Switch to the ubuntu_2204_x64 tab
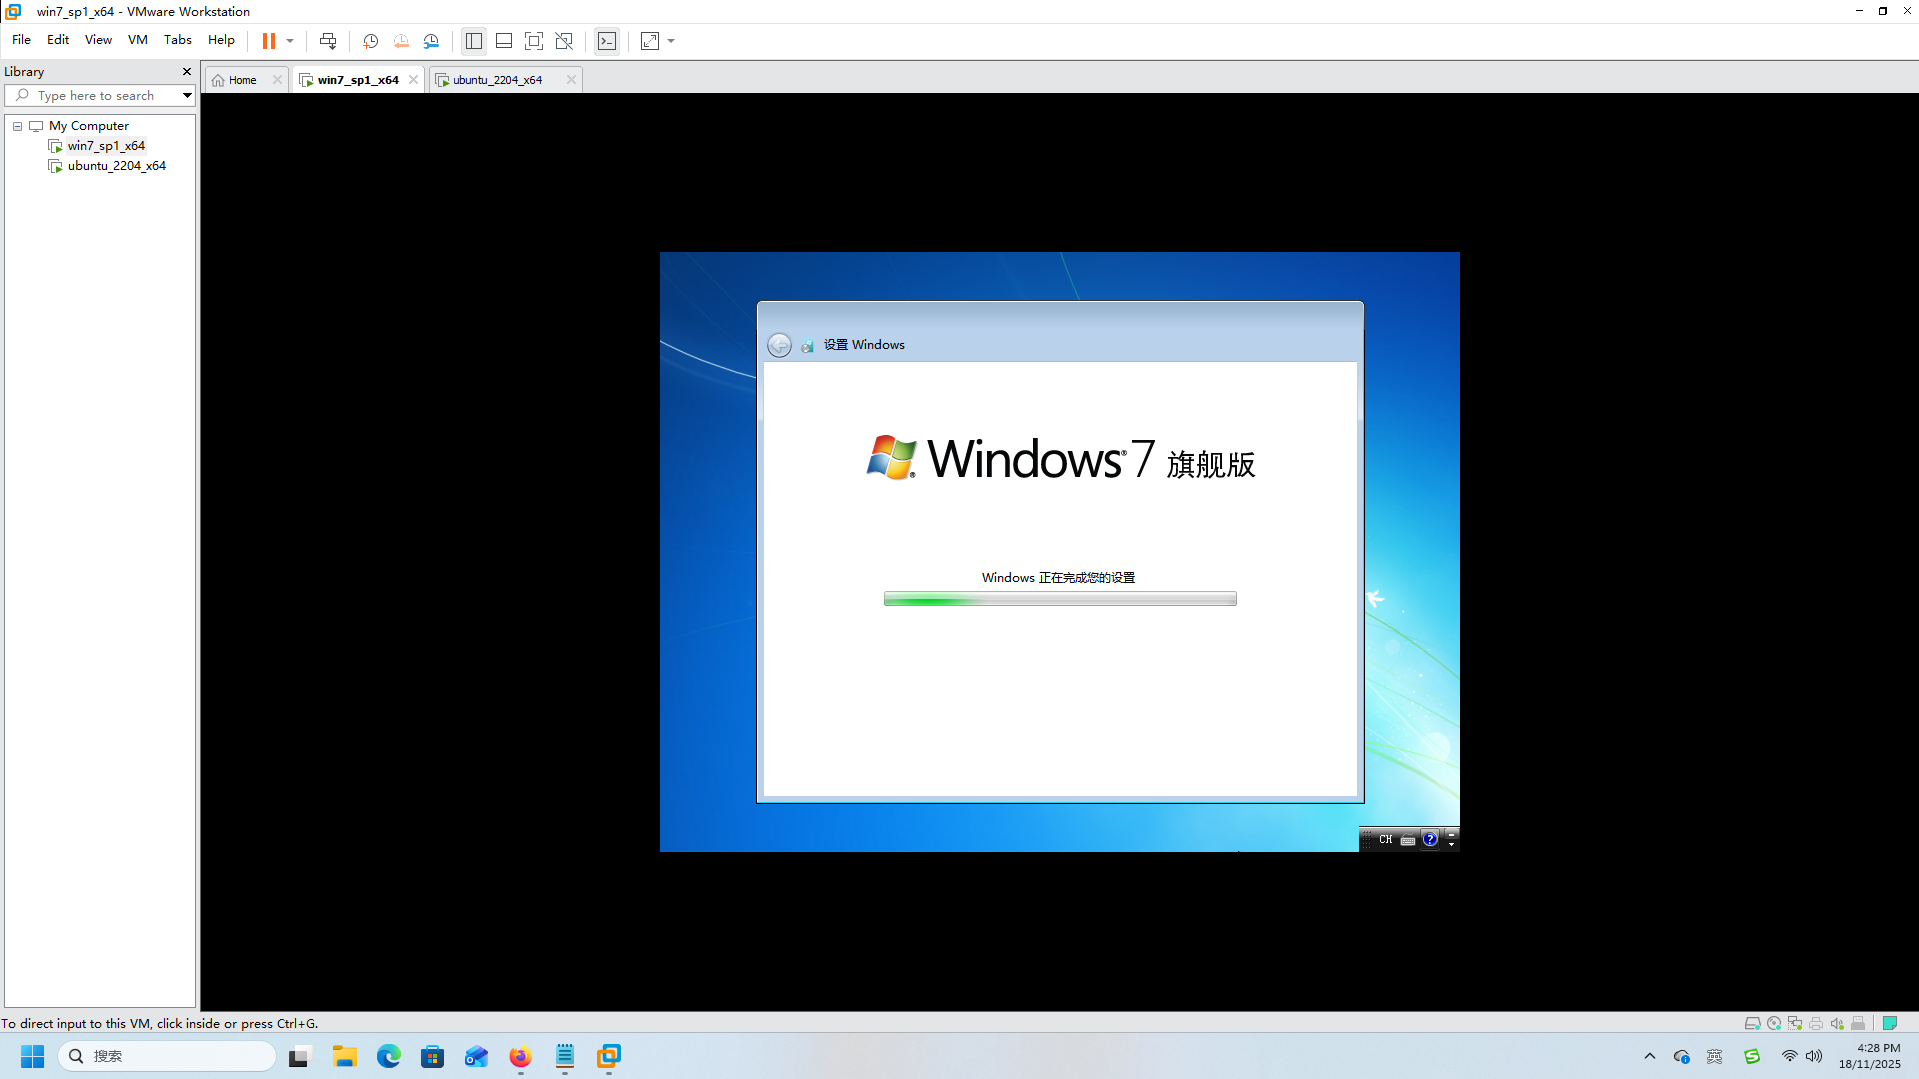The height and width of the screenshot is (1079, 1919). [497, 80]
